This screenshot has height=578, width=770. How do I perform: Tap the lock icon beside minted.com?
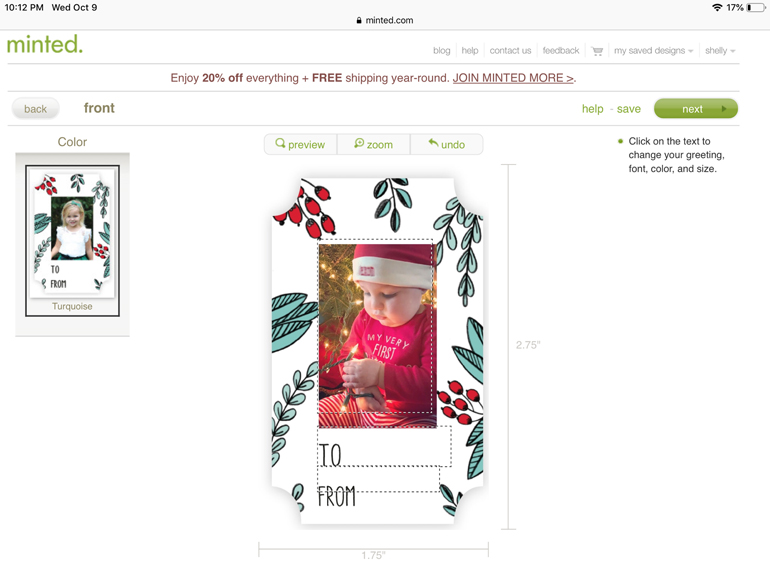pyautogui.click(x=359, y=20)
